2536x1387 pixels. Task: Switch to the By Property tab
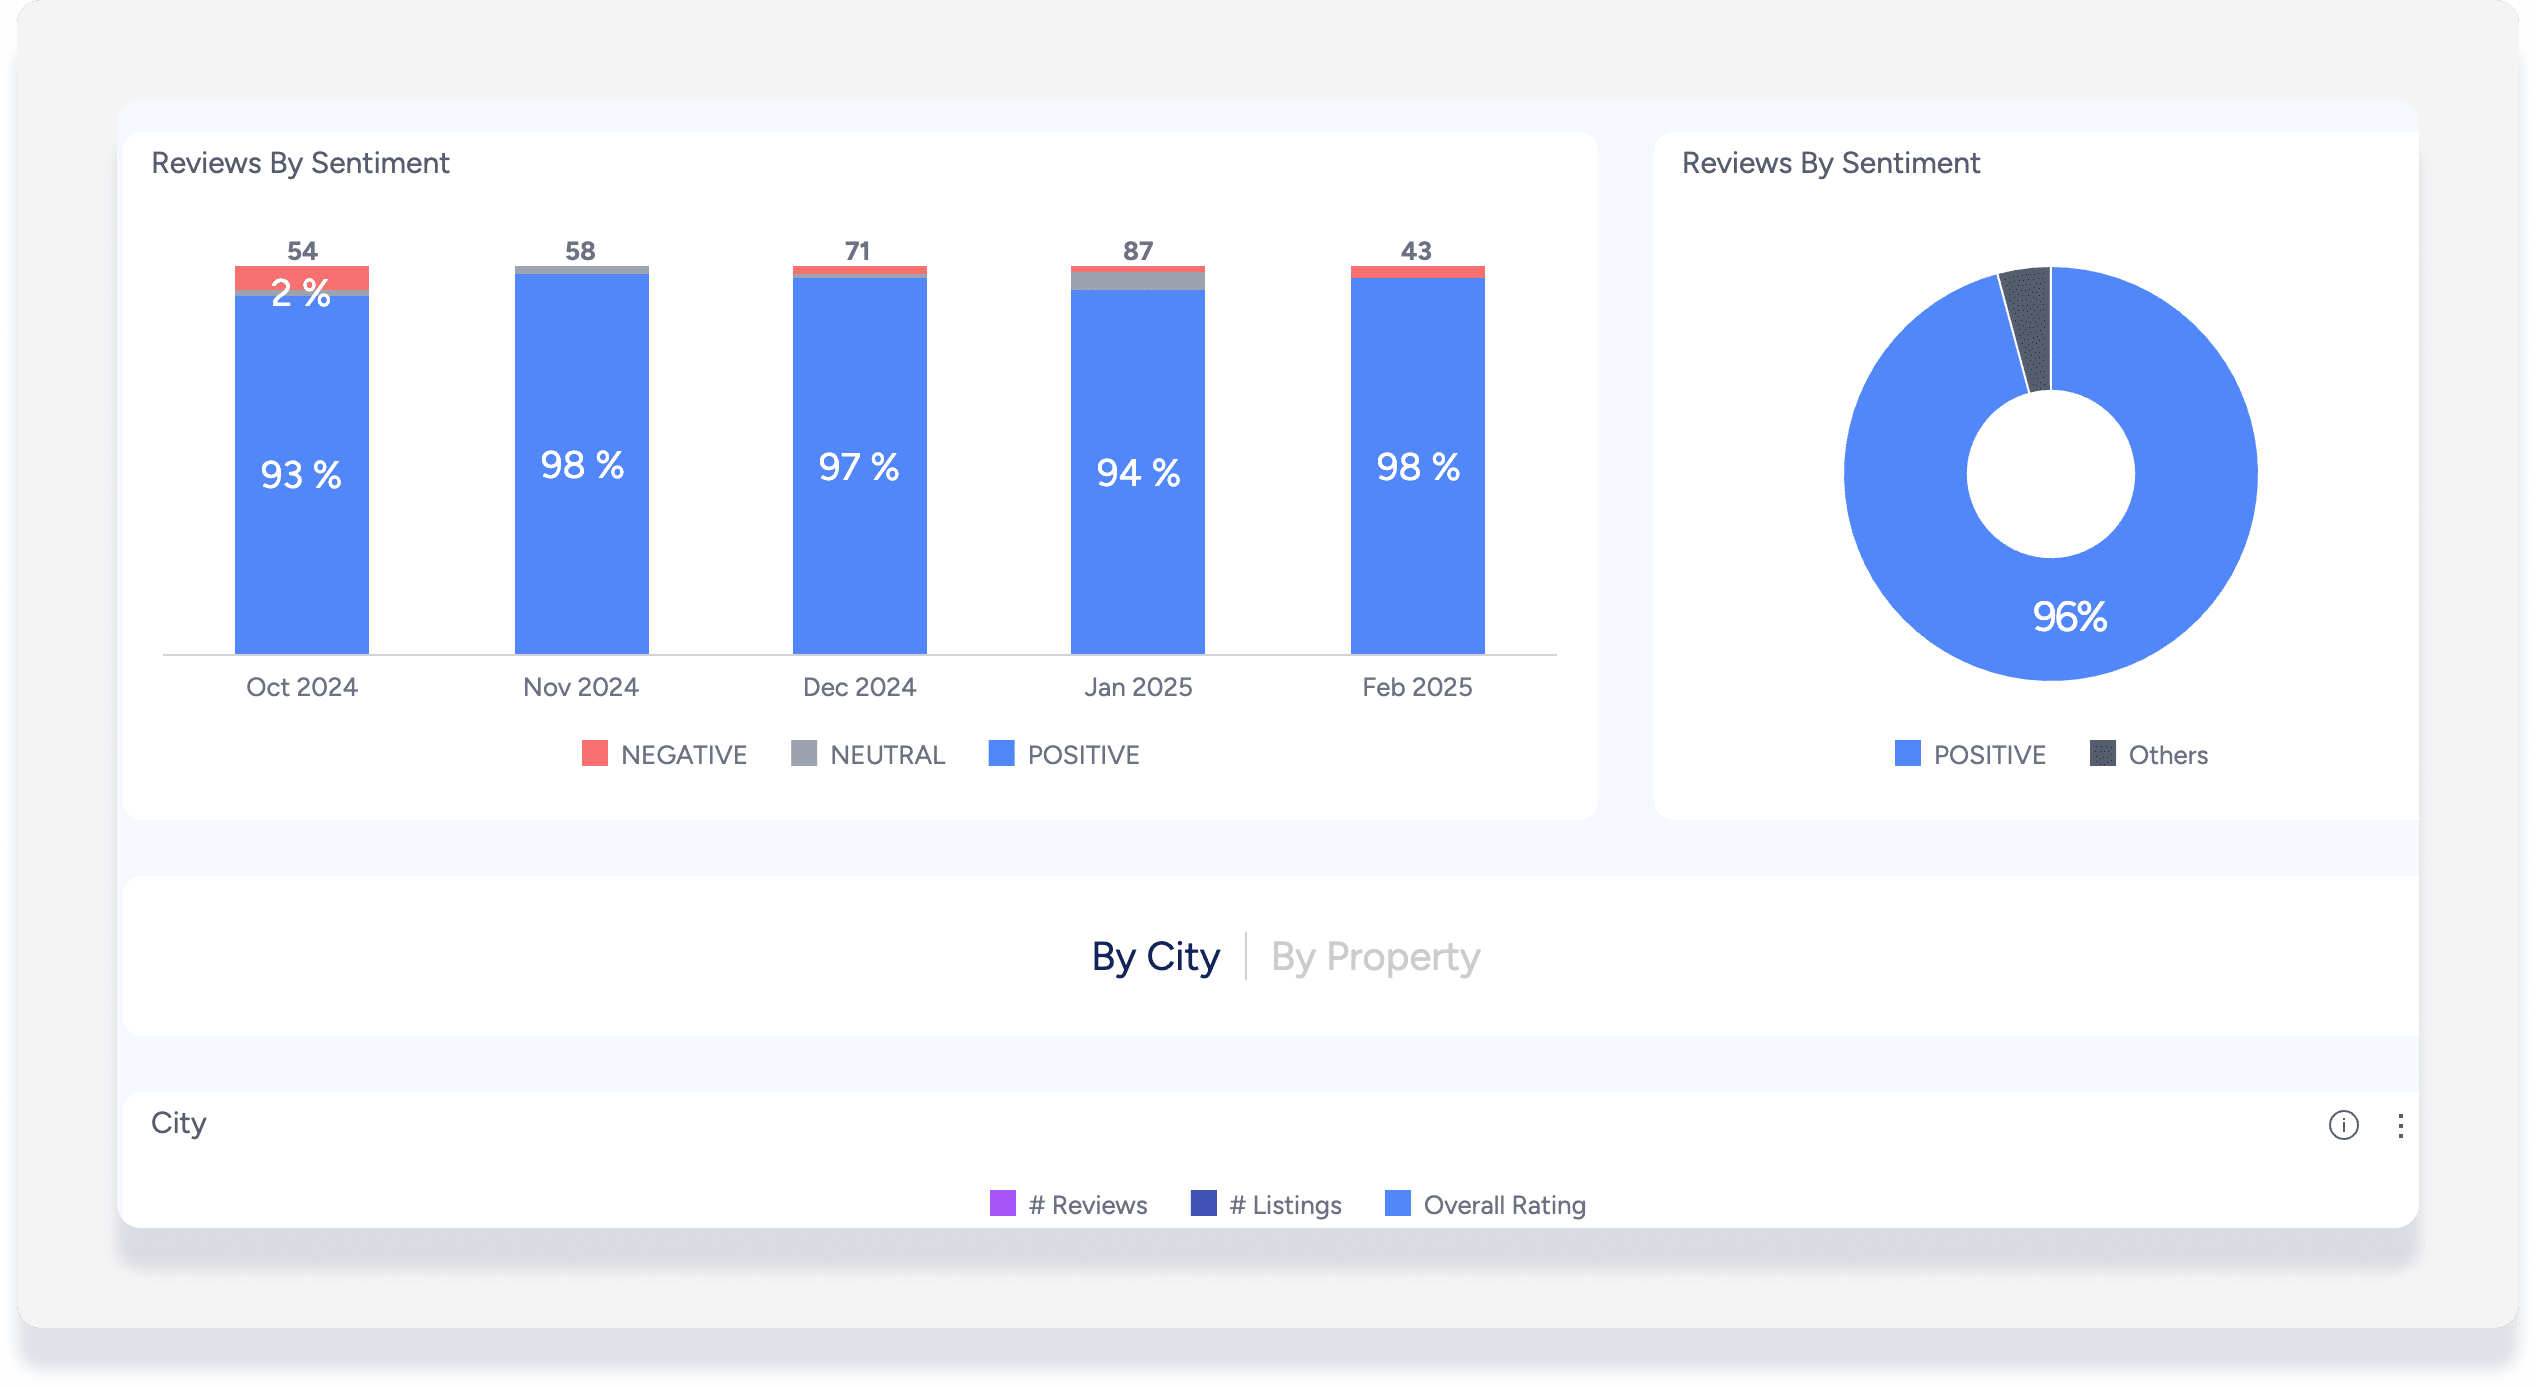(x=1375, y=957)
